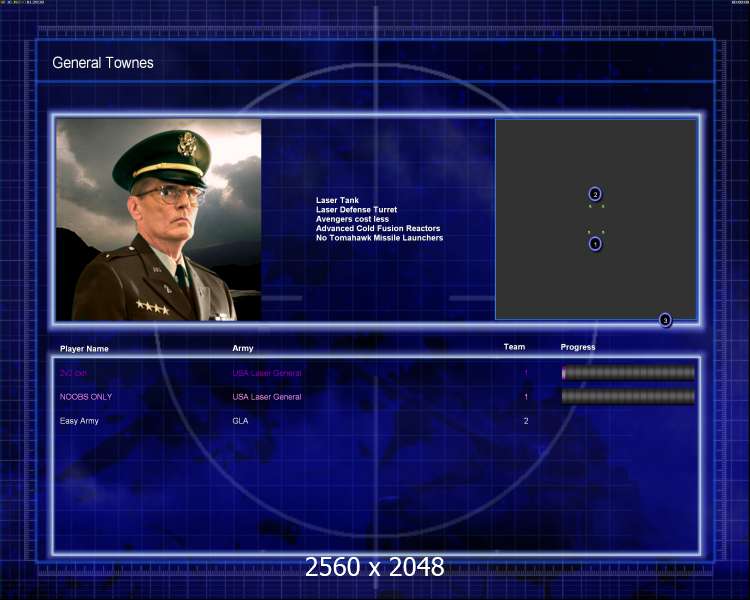Click USA Laser General in NOOBS ONLY row
750x600 pixels.
[267, 397]
